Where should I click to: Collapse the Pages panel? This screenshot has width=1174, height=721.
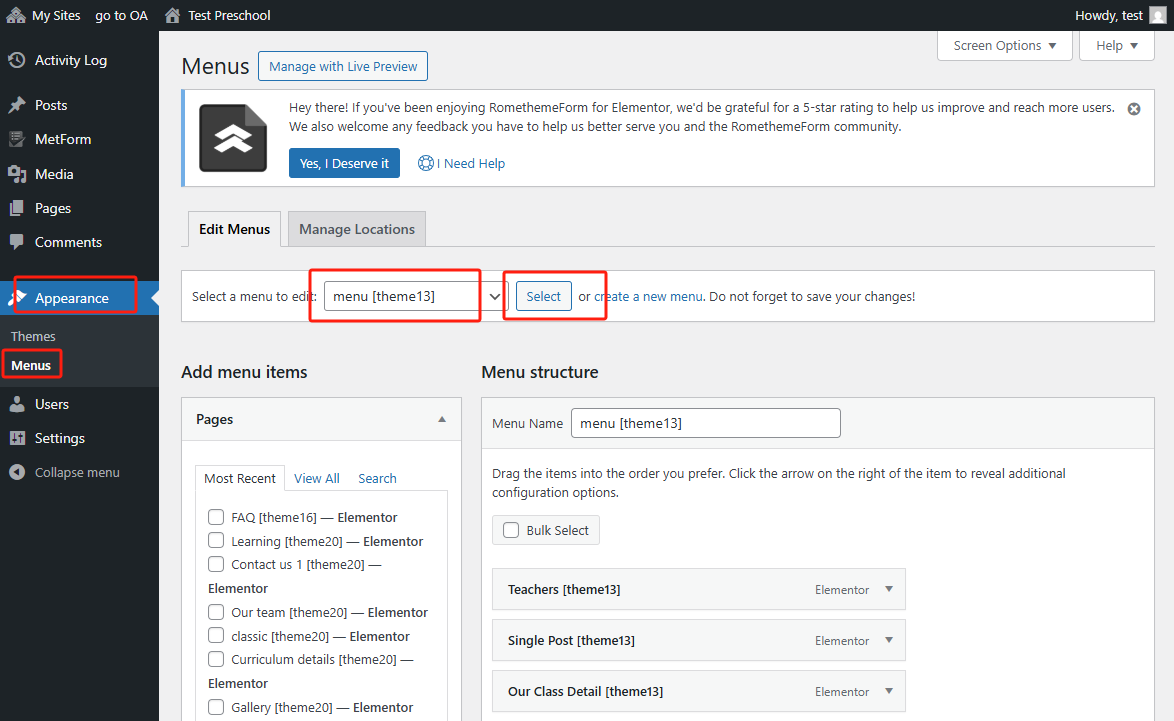click(441, 420)
